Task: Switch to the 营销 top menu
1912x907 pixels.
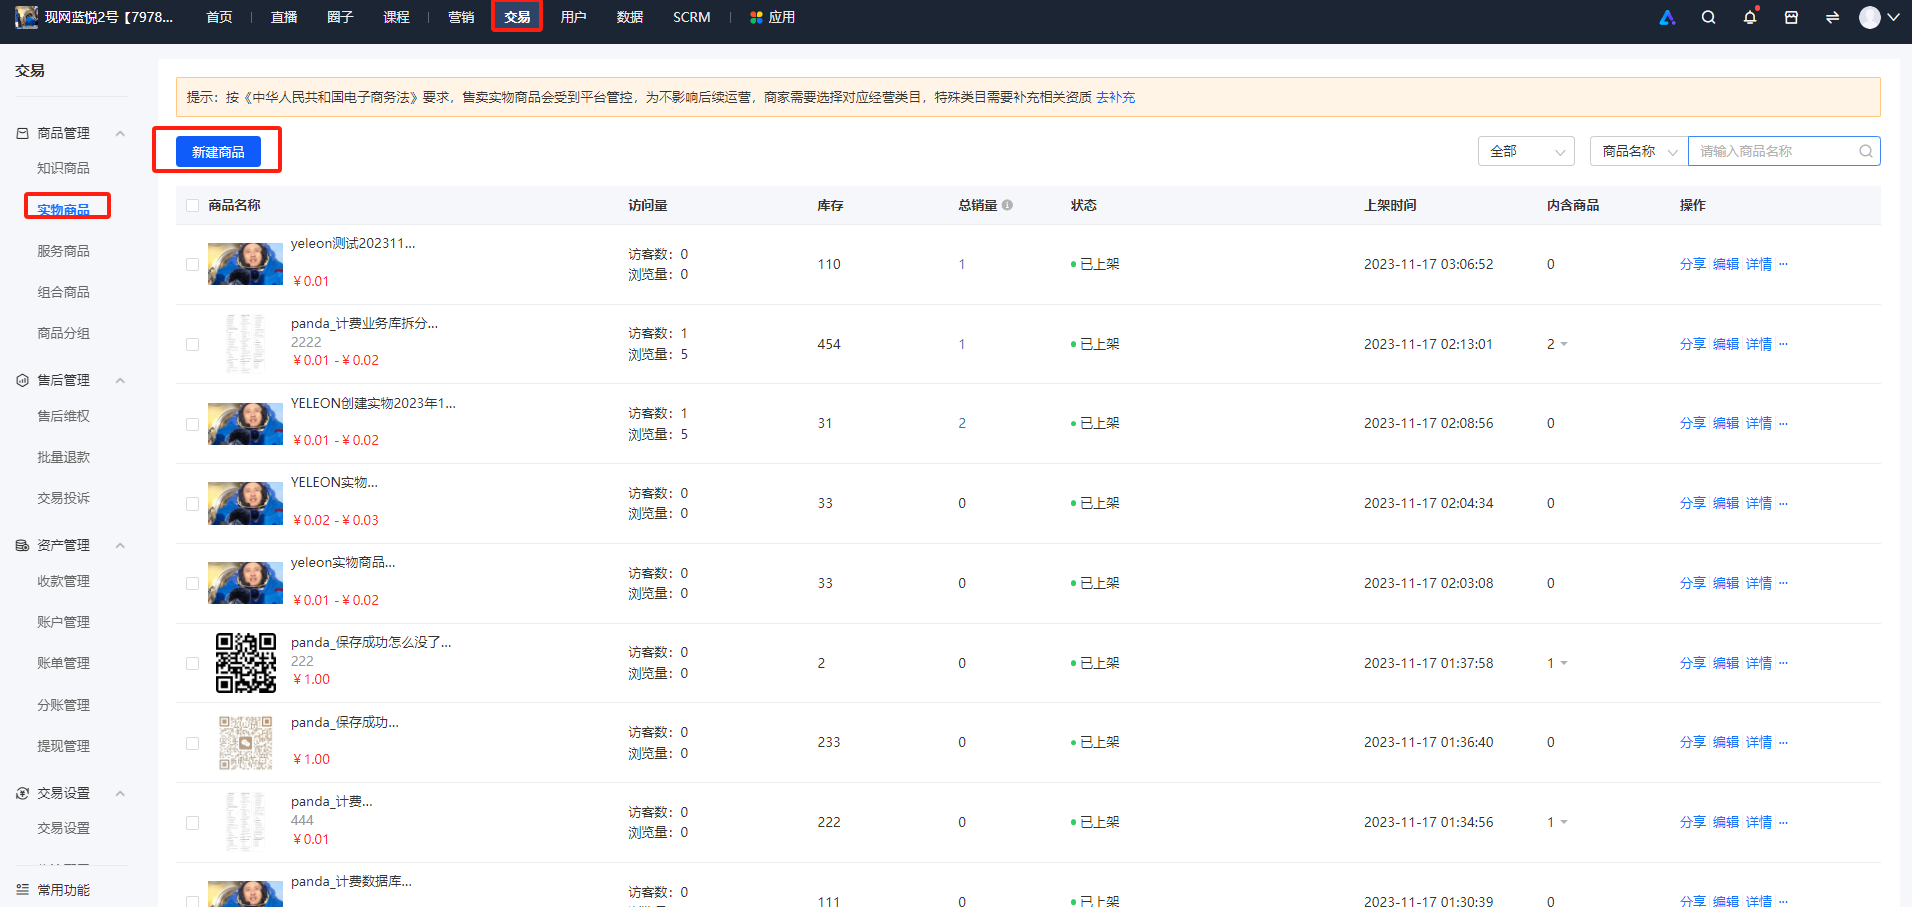Action: 461,17
